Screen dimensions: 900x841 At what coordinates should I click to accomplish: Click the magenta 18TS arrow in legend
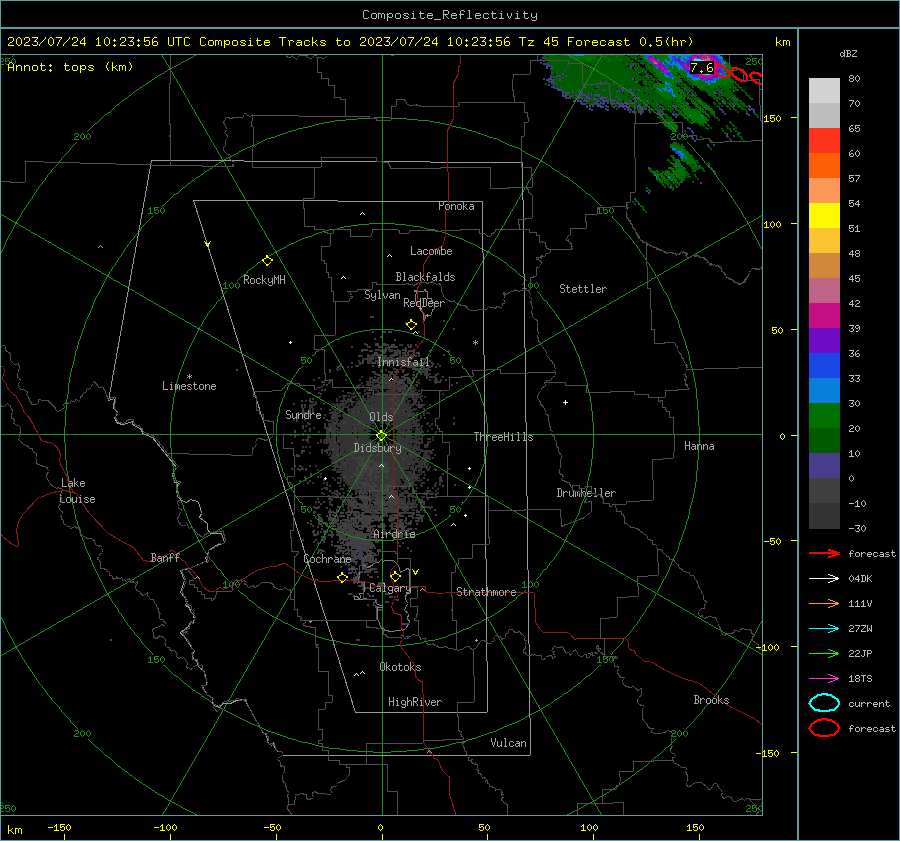[824, 679]
